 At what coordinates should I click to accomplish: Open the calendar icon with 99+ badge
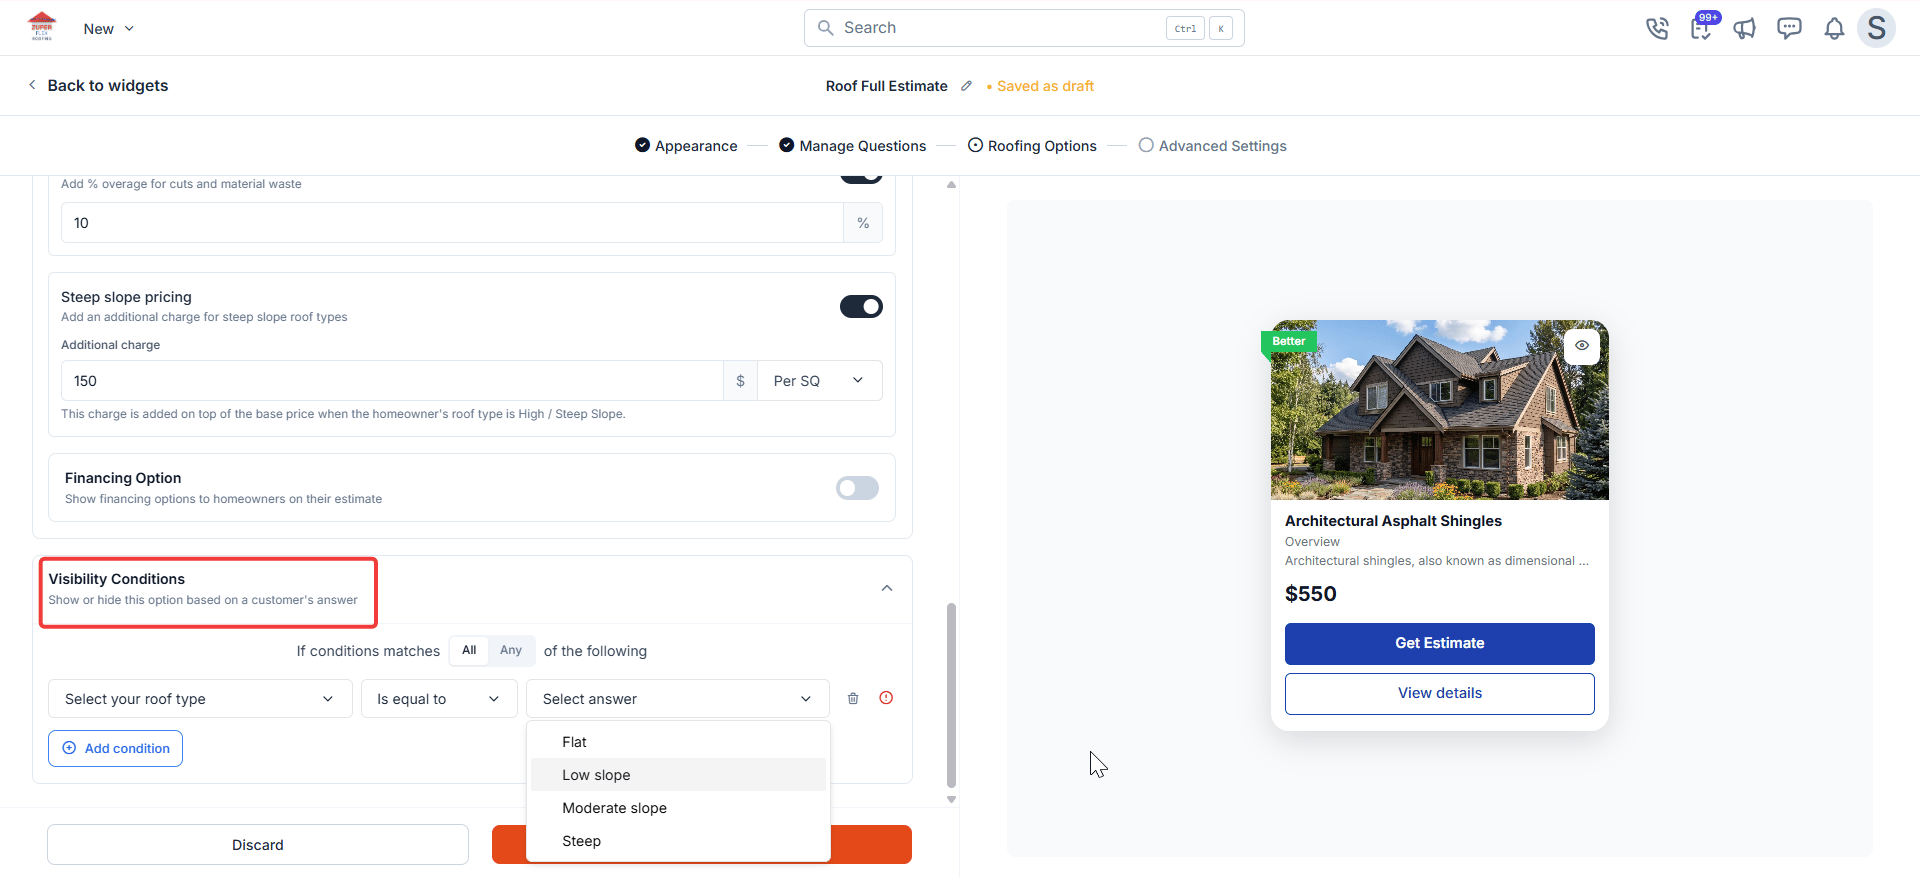pos(1702,27)
